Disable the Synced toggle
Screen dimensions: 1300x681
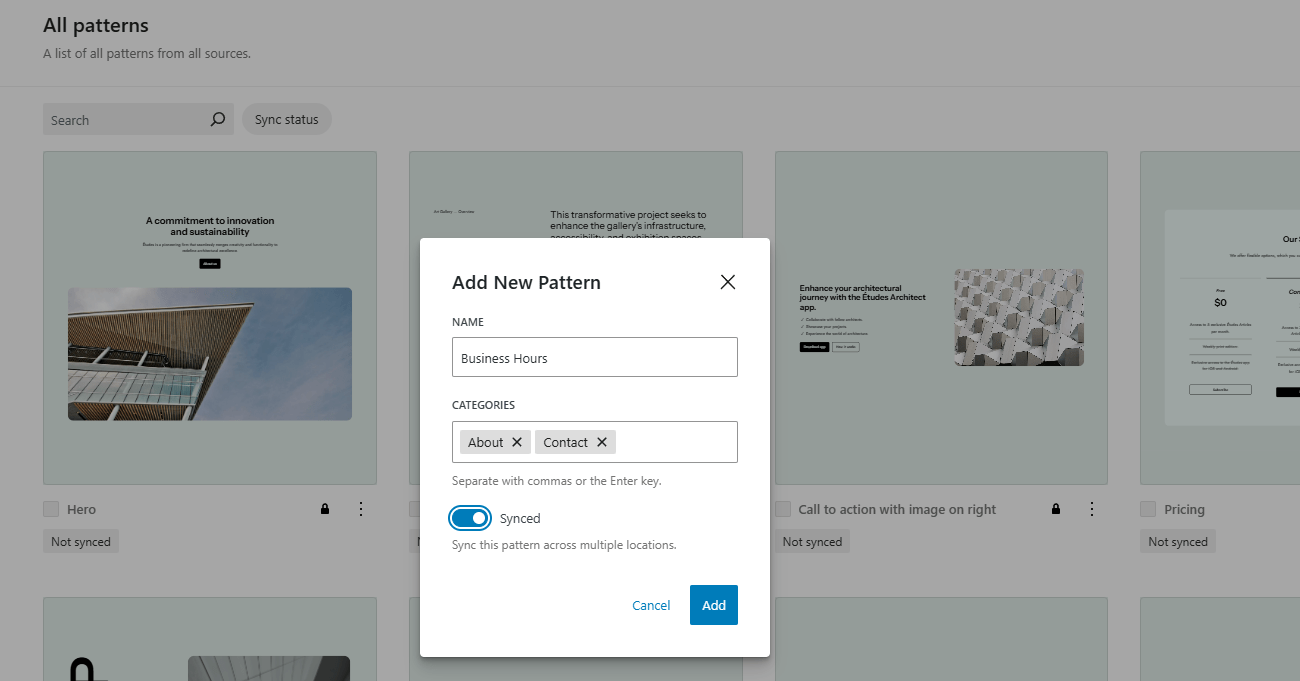click(470, 518)
